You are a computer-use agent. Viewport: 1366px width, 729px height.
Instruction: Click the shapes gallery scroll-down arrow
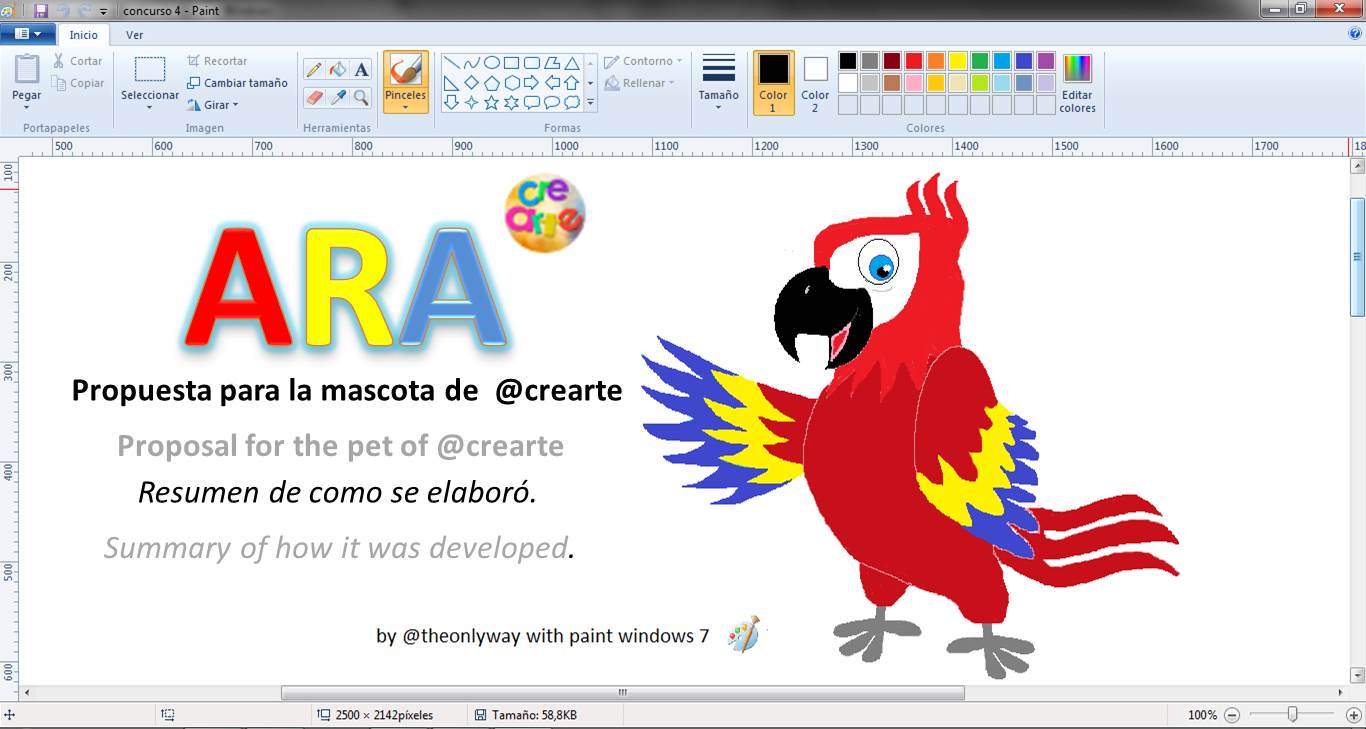(x=590, y=82)
